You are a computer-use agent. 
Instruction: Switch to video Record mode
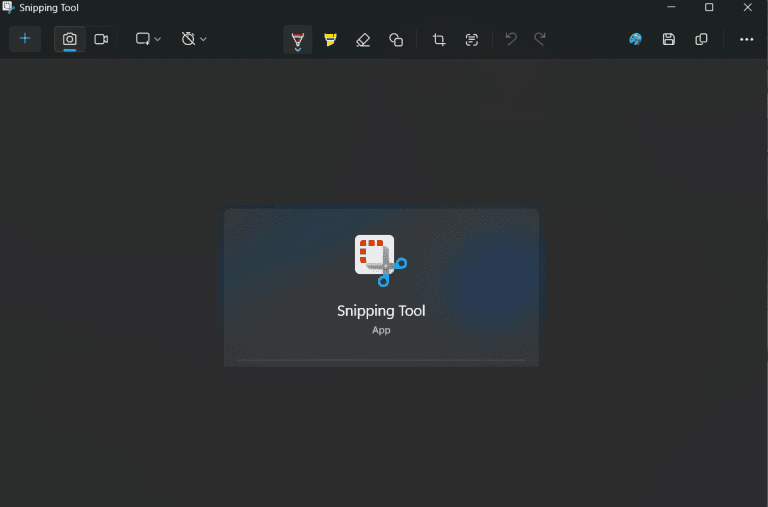point(101,39)
